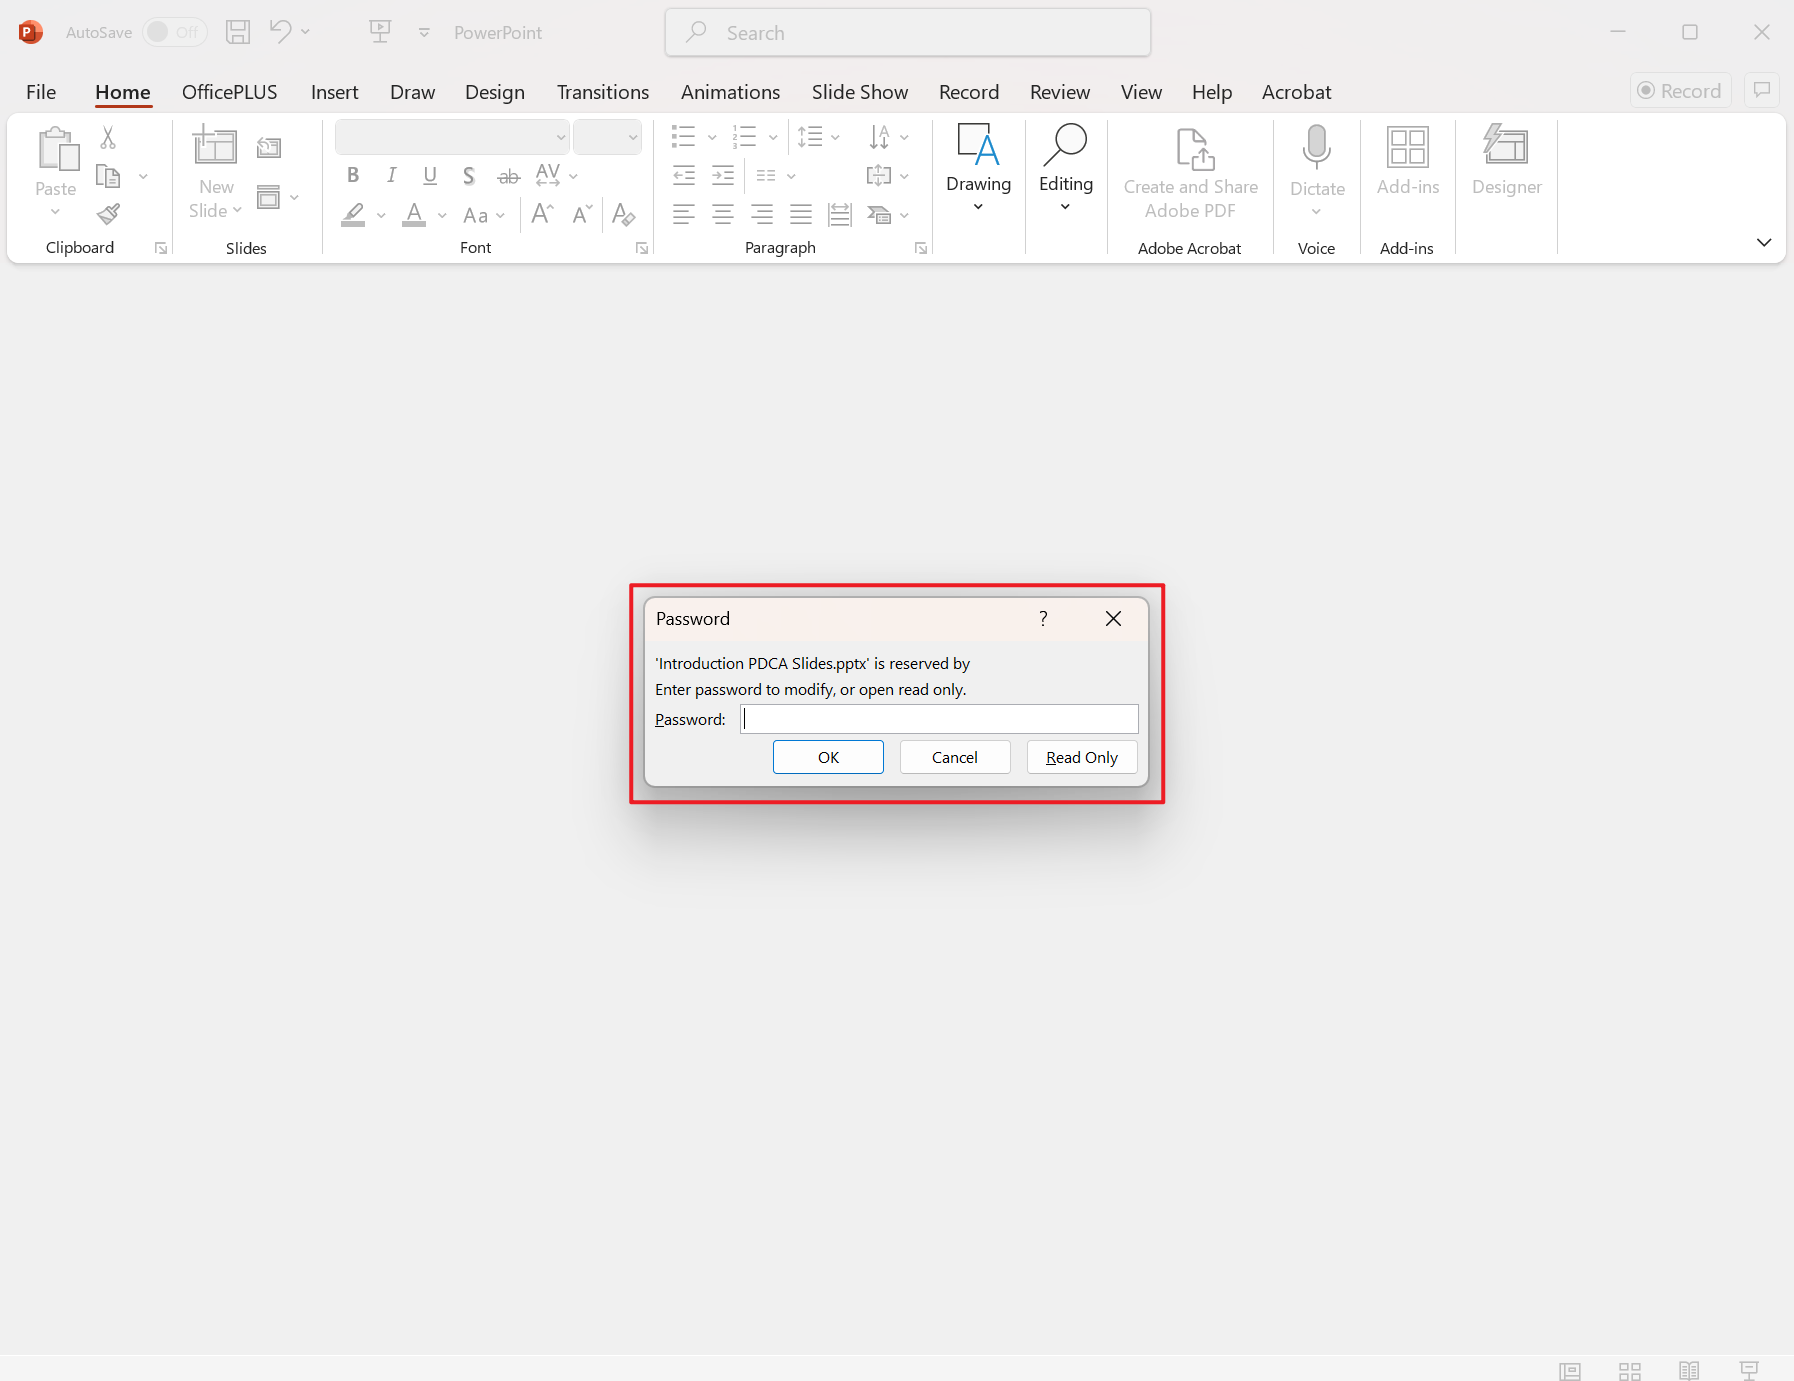Click the Save icon in title bar
The height and width of the screenshot is (1381, 1794).
click(x=238, y=32)
